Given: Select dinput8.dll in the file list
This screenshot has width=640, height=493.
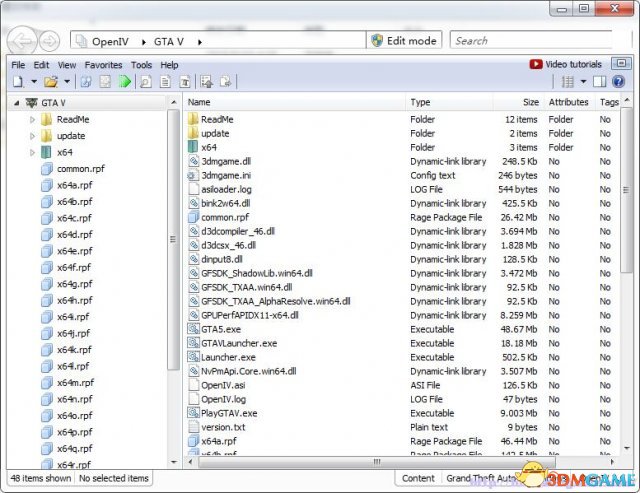Looking at the screenshot, I should point(222,259).
